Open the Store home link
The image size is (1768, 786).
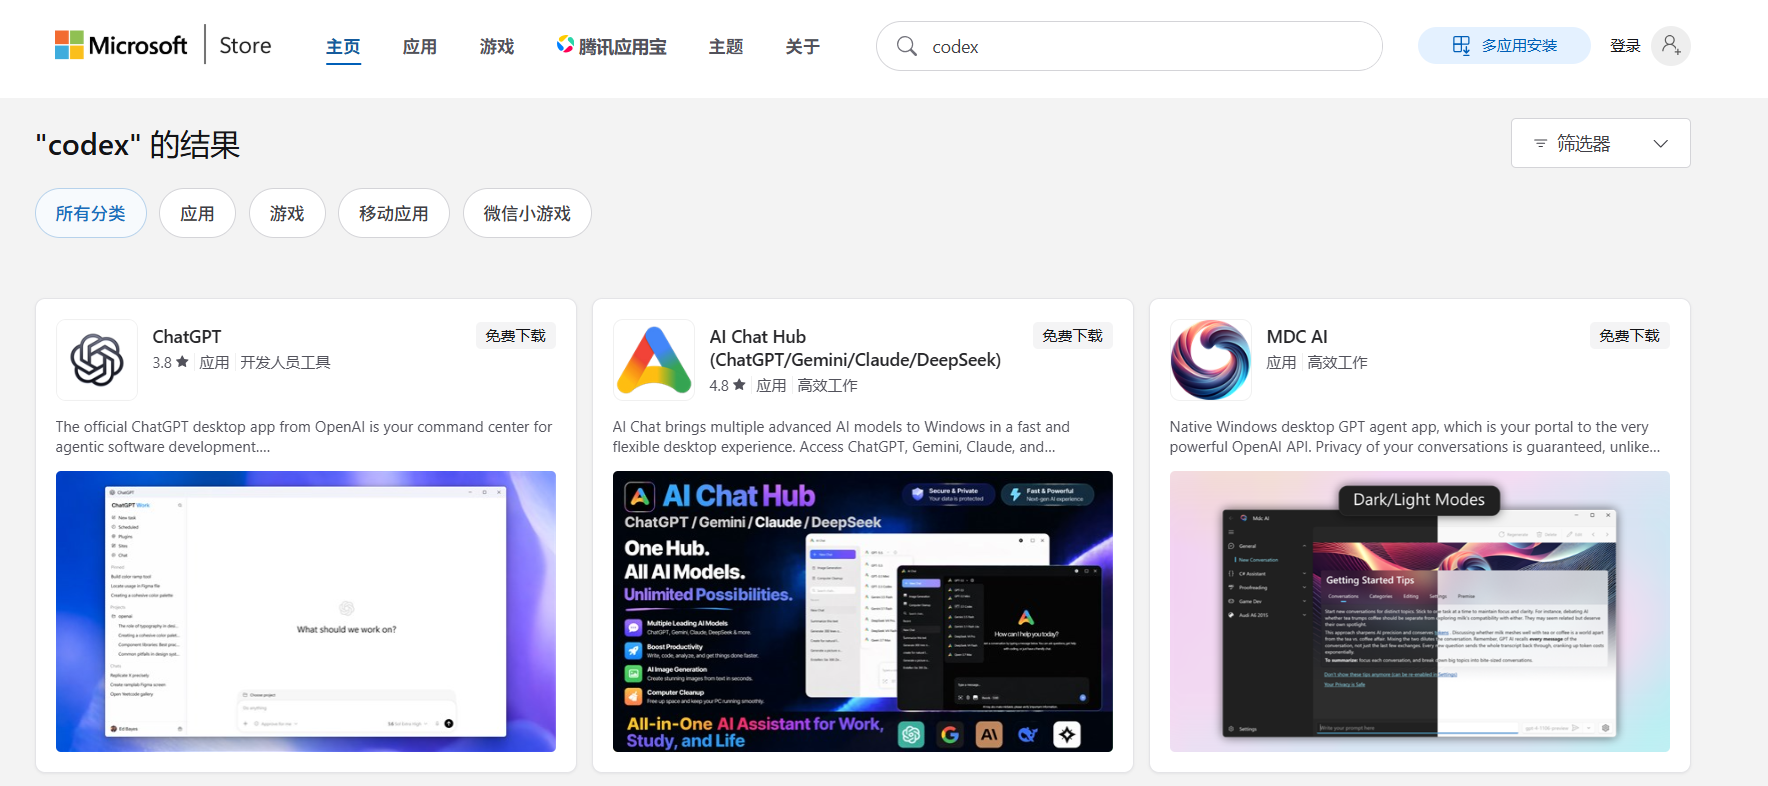(x=245, y=46)
